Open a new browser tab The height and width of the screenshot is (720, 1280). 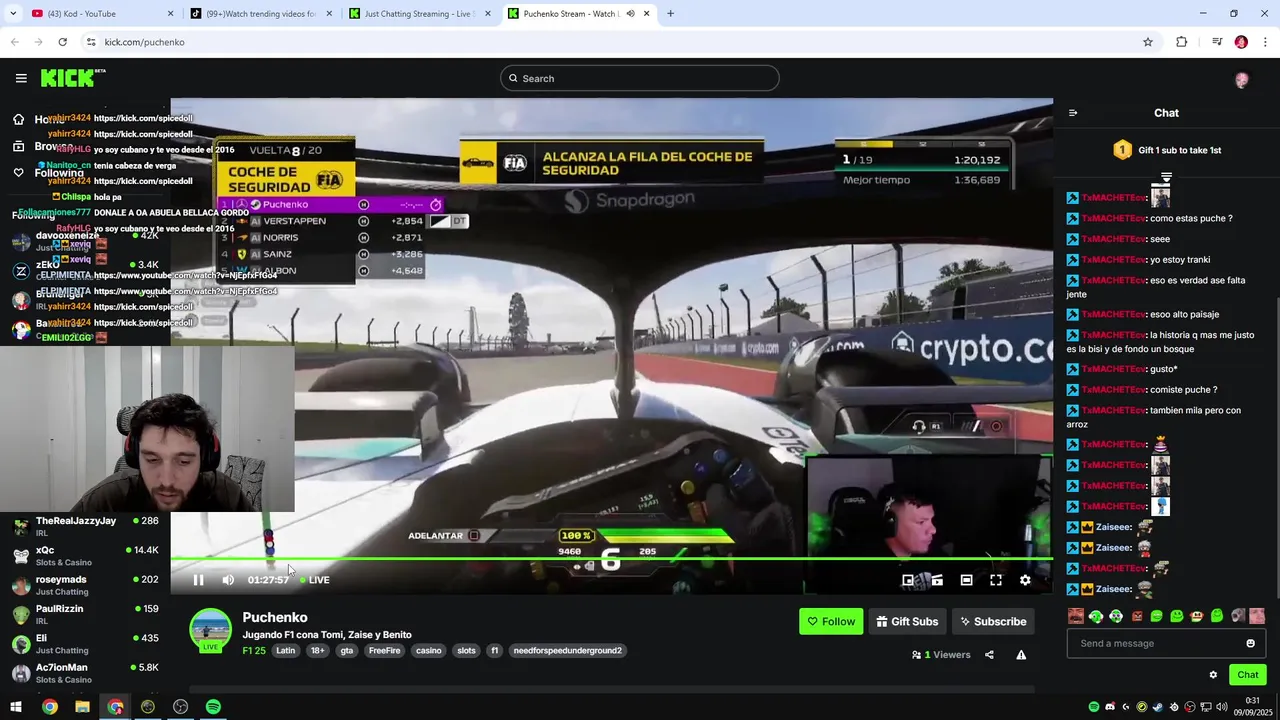[x=670, y=14]
